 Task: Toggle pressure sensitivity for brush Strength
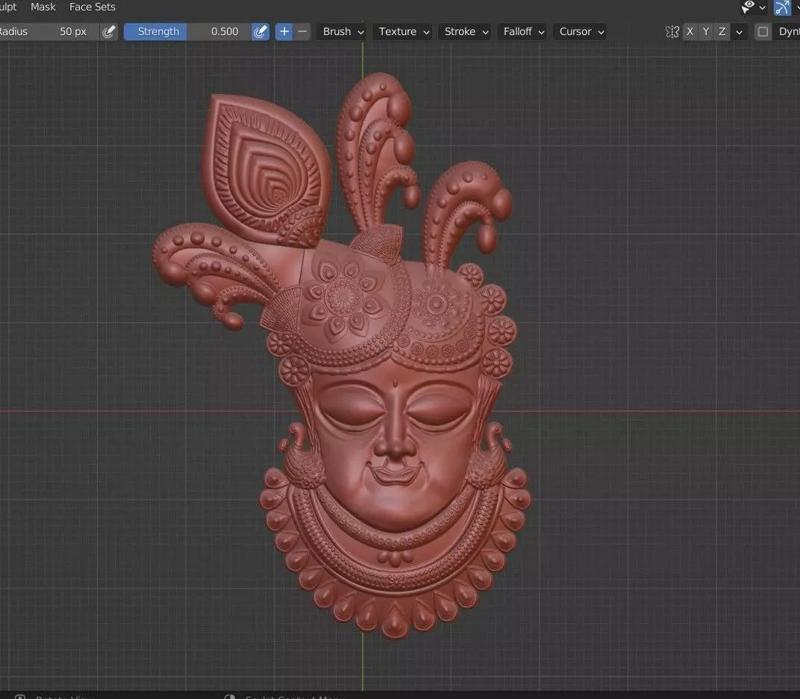pyautogui.click(x=261, y=32)
